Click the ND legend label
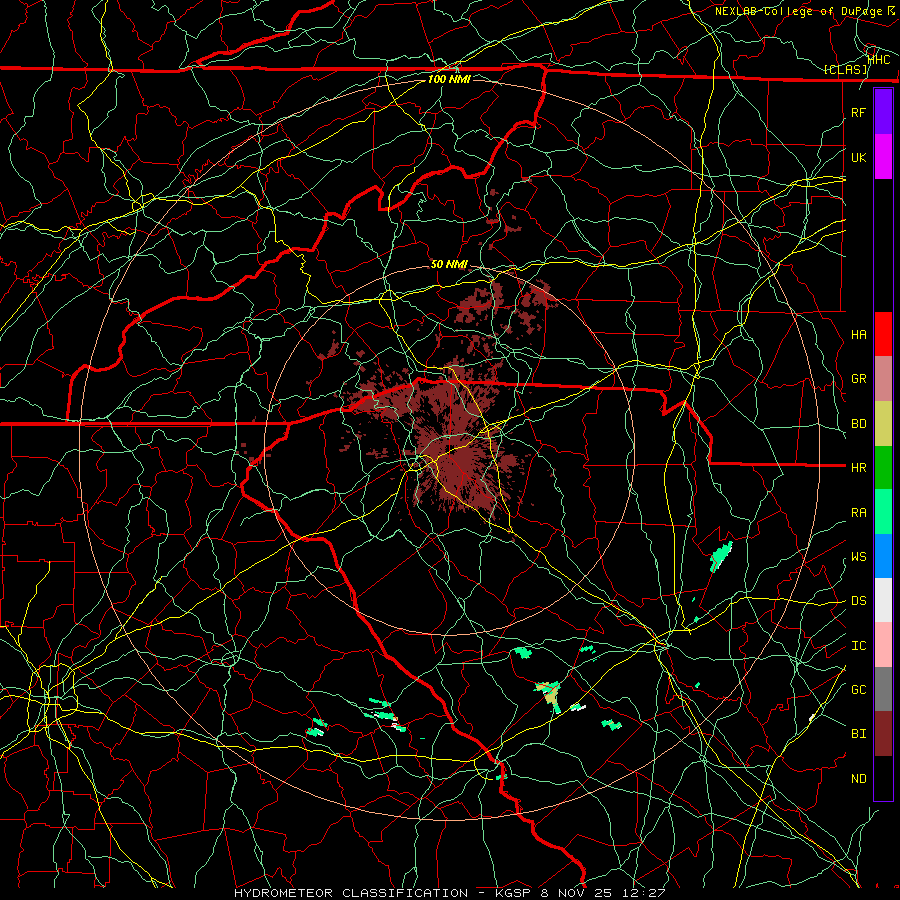The width and height of the screenshot is (900, 900). (x=858, y=779)
